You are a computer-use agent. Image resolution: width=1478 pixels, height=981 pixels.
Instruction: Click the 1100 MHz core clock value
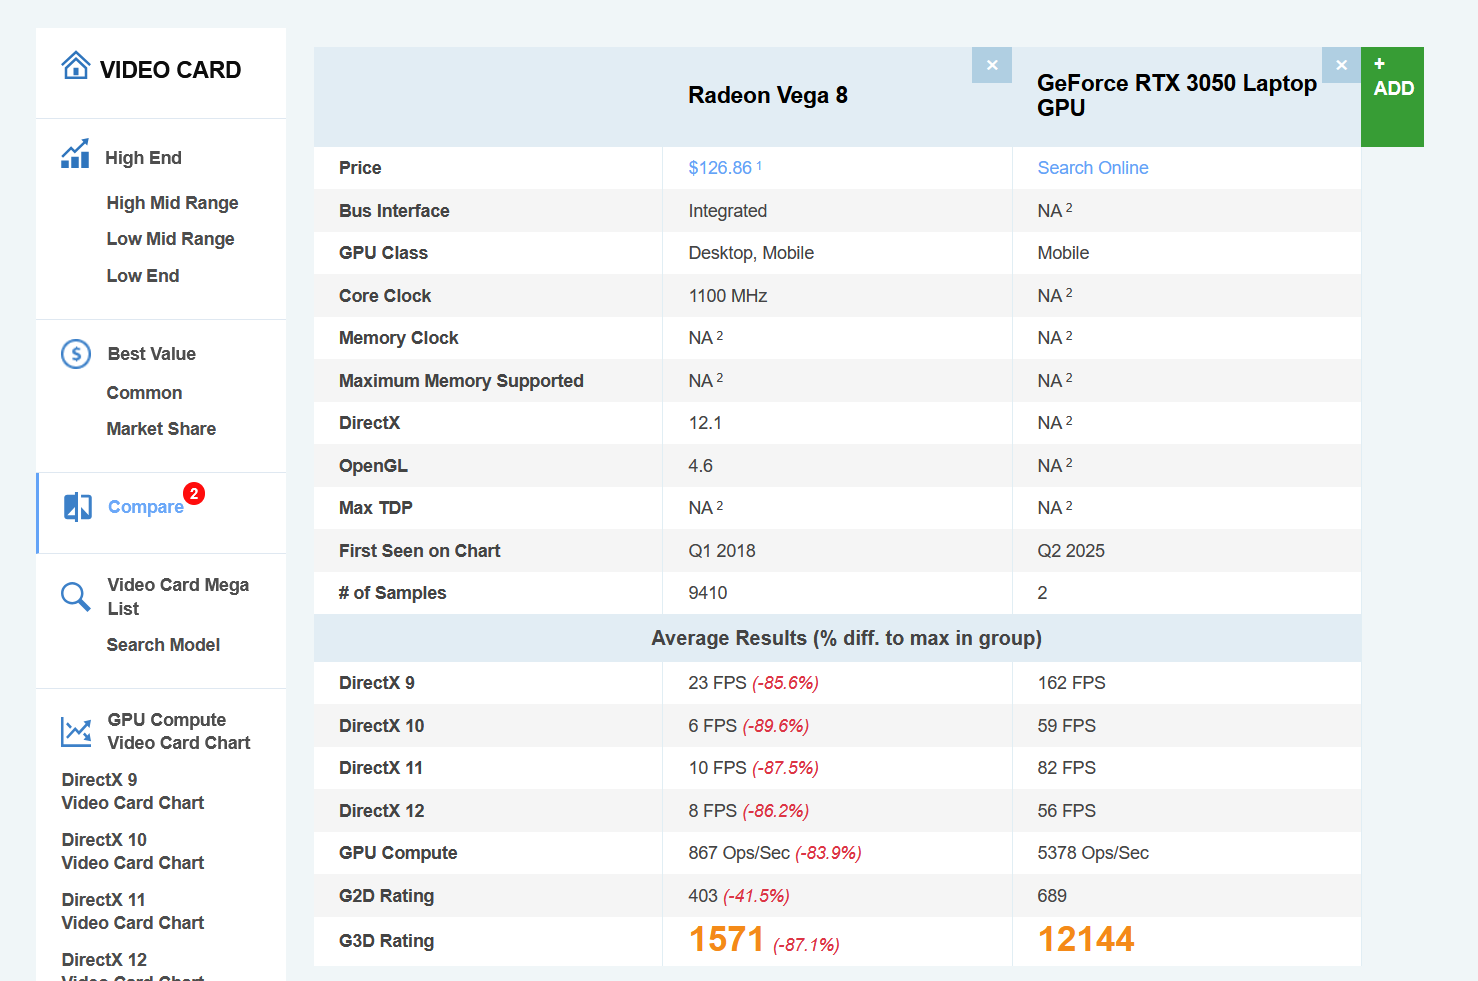[x=728, y=296]
